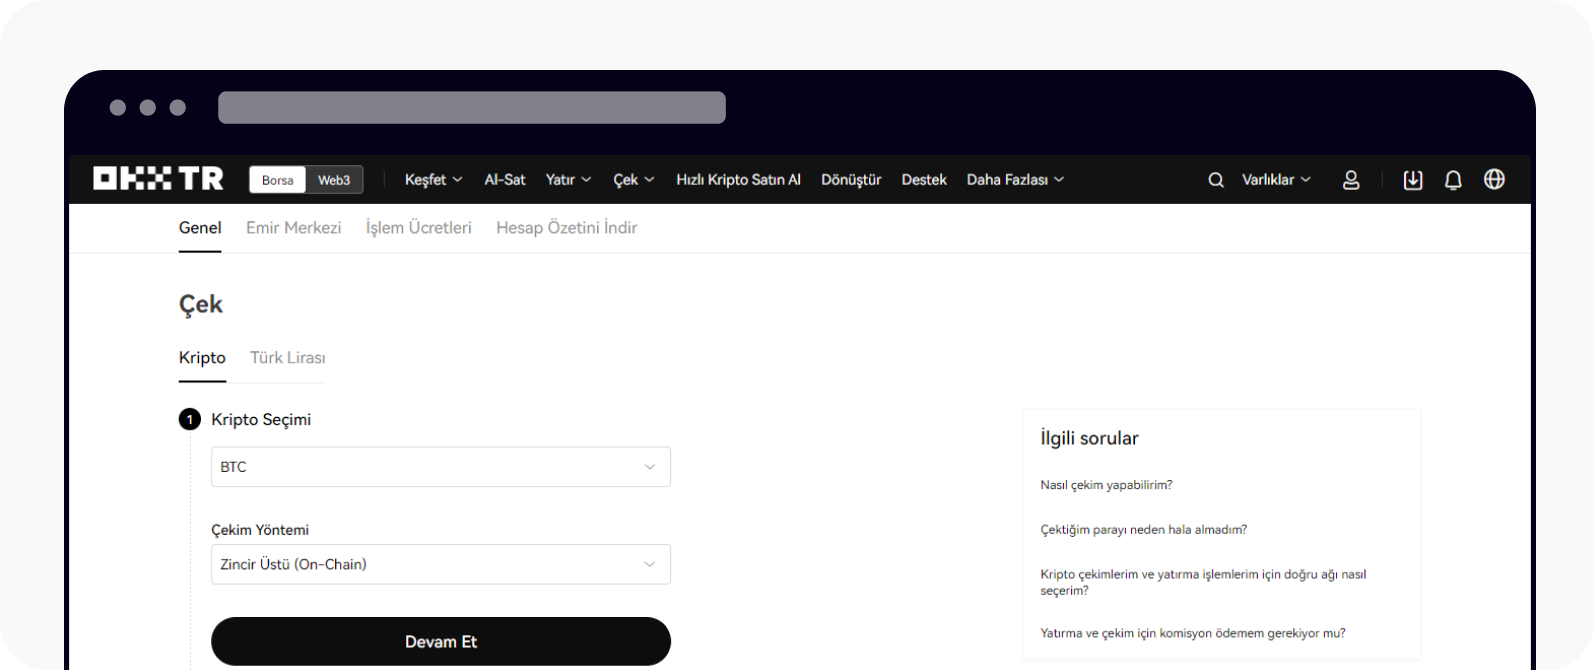Open question about komisyon ödemem gerekiyor mu
This screenshot has height=670, width=1594.
coord(1193,633)
